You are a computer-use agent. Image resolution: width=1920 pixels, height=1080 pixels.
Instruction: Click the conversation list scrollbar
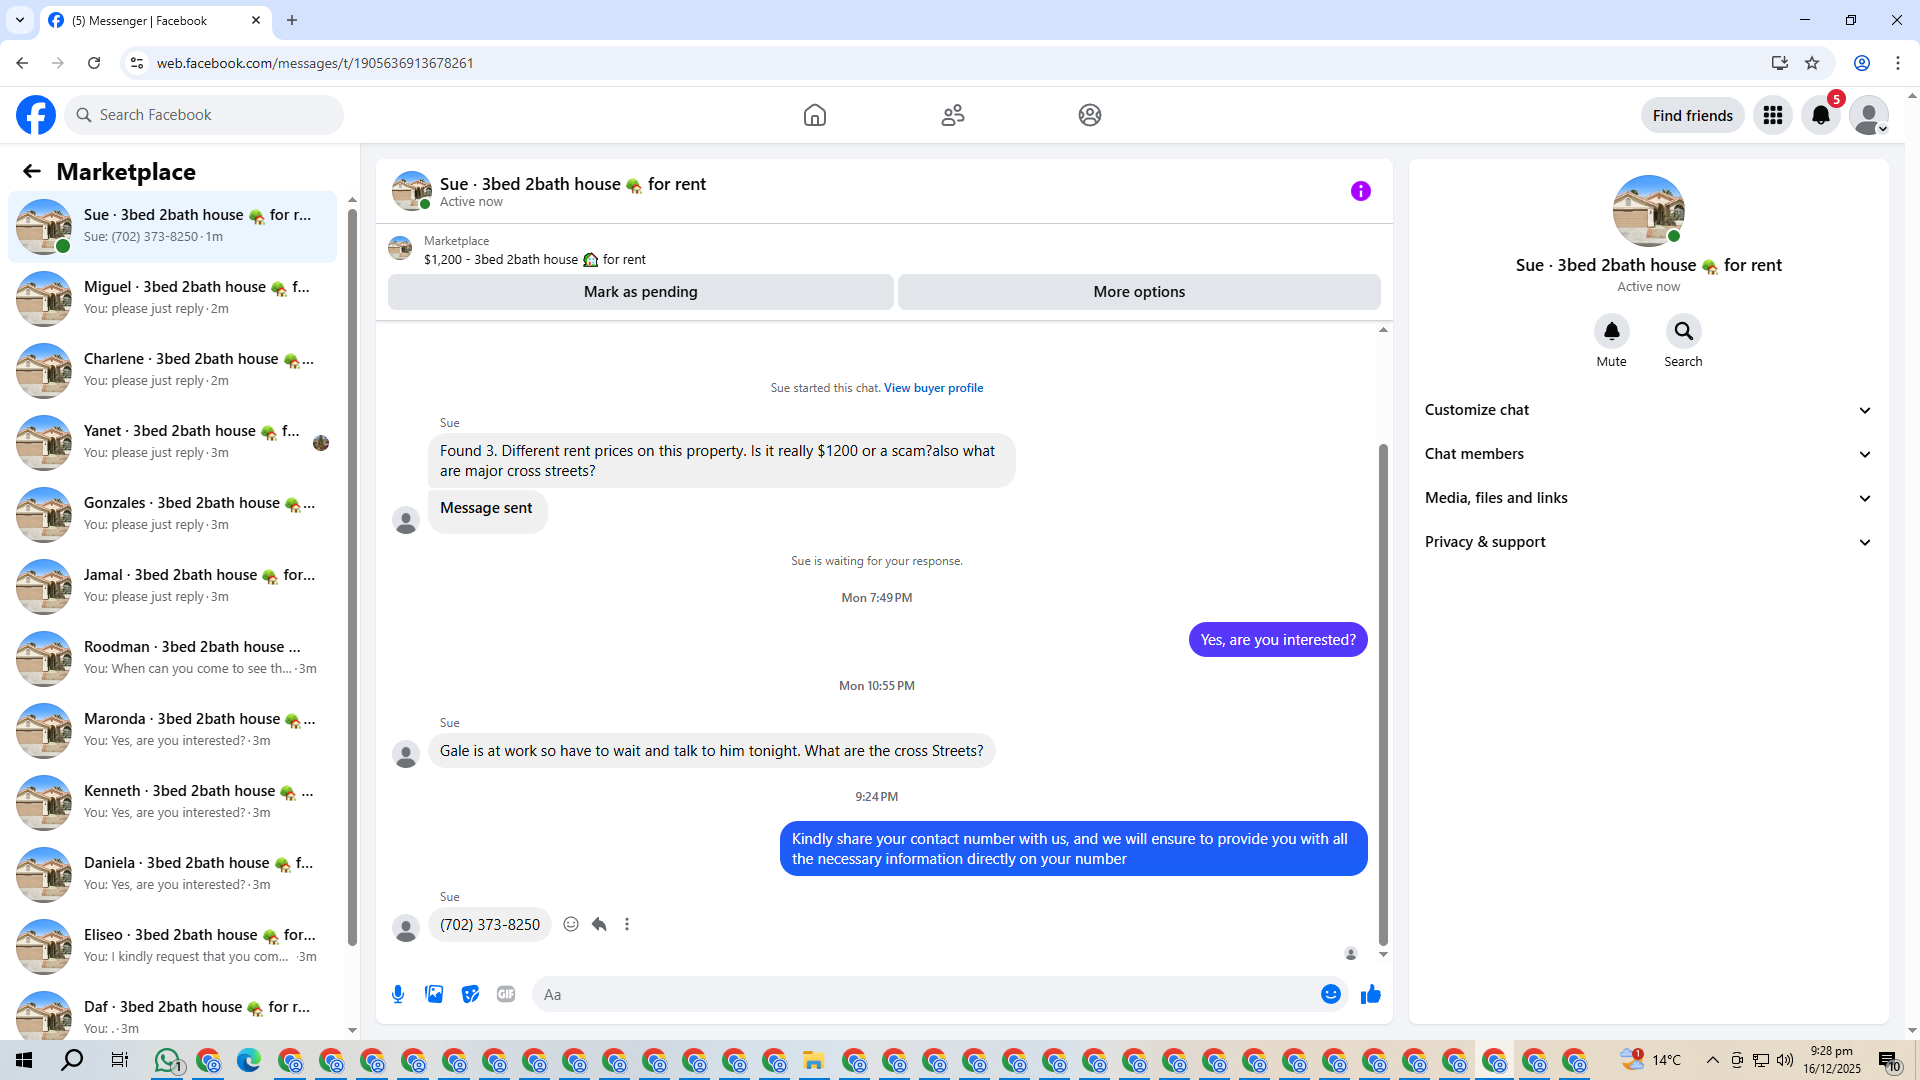coord(352,576)
